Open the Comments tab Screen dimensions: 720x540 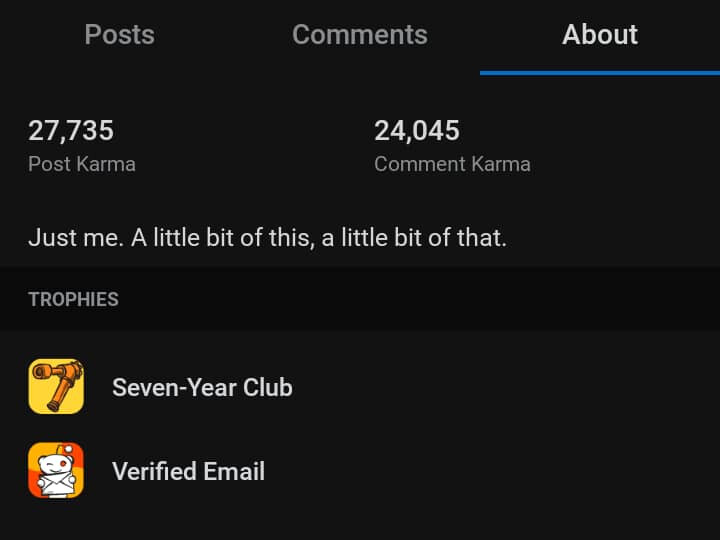[360, 35]
